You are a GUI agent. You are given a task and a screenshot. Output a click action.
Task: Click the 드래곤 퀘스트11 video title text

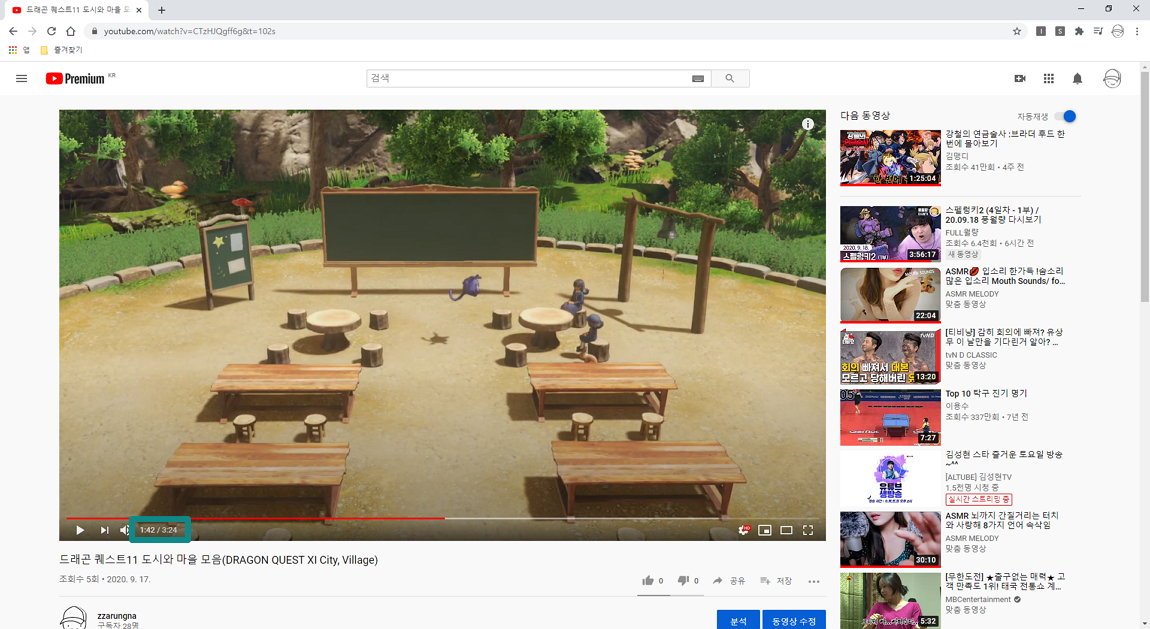tap(219, 560)
